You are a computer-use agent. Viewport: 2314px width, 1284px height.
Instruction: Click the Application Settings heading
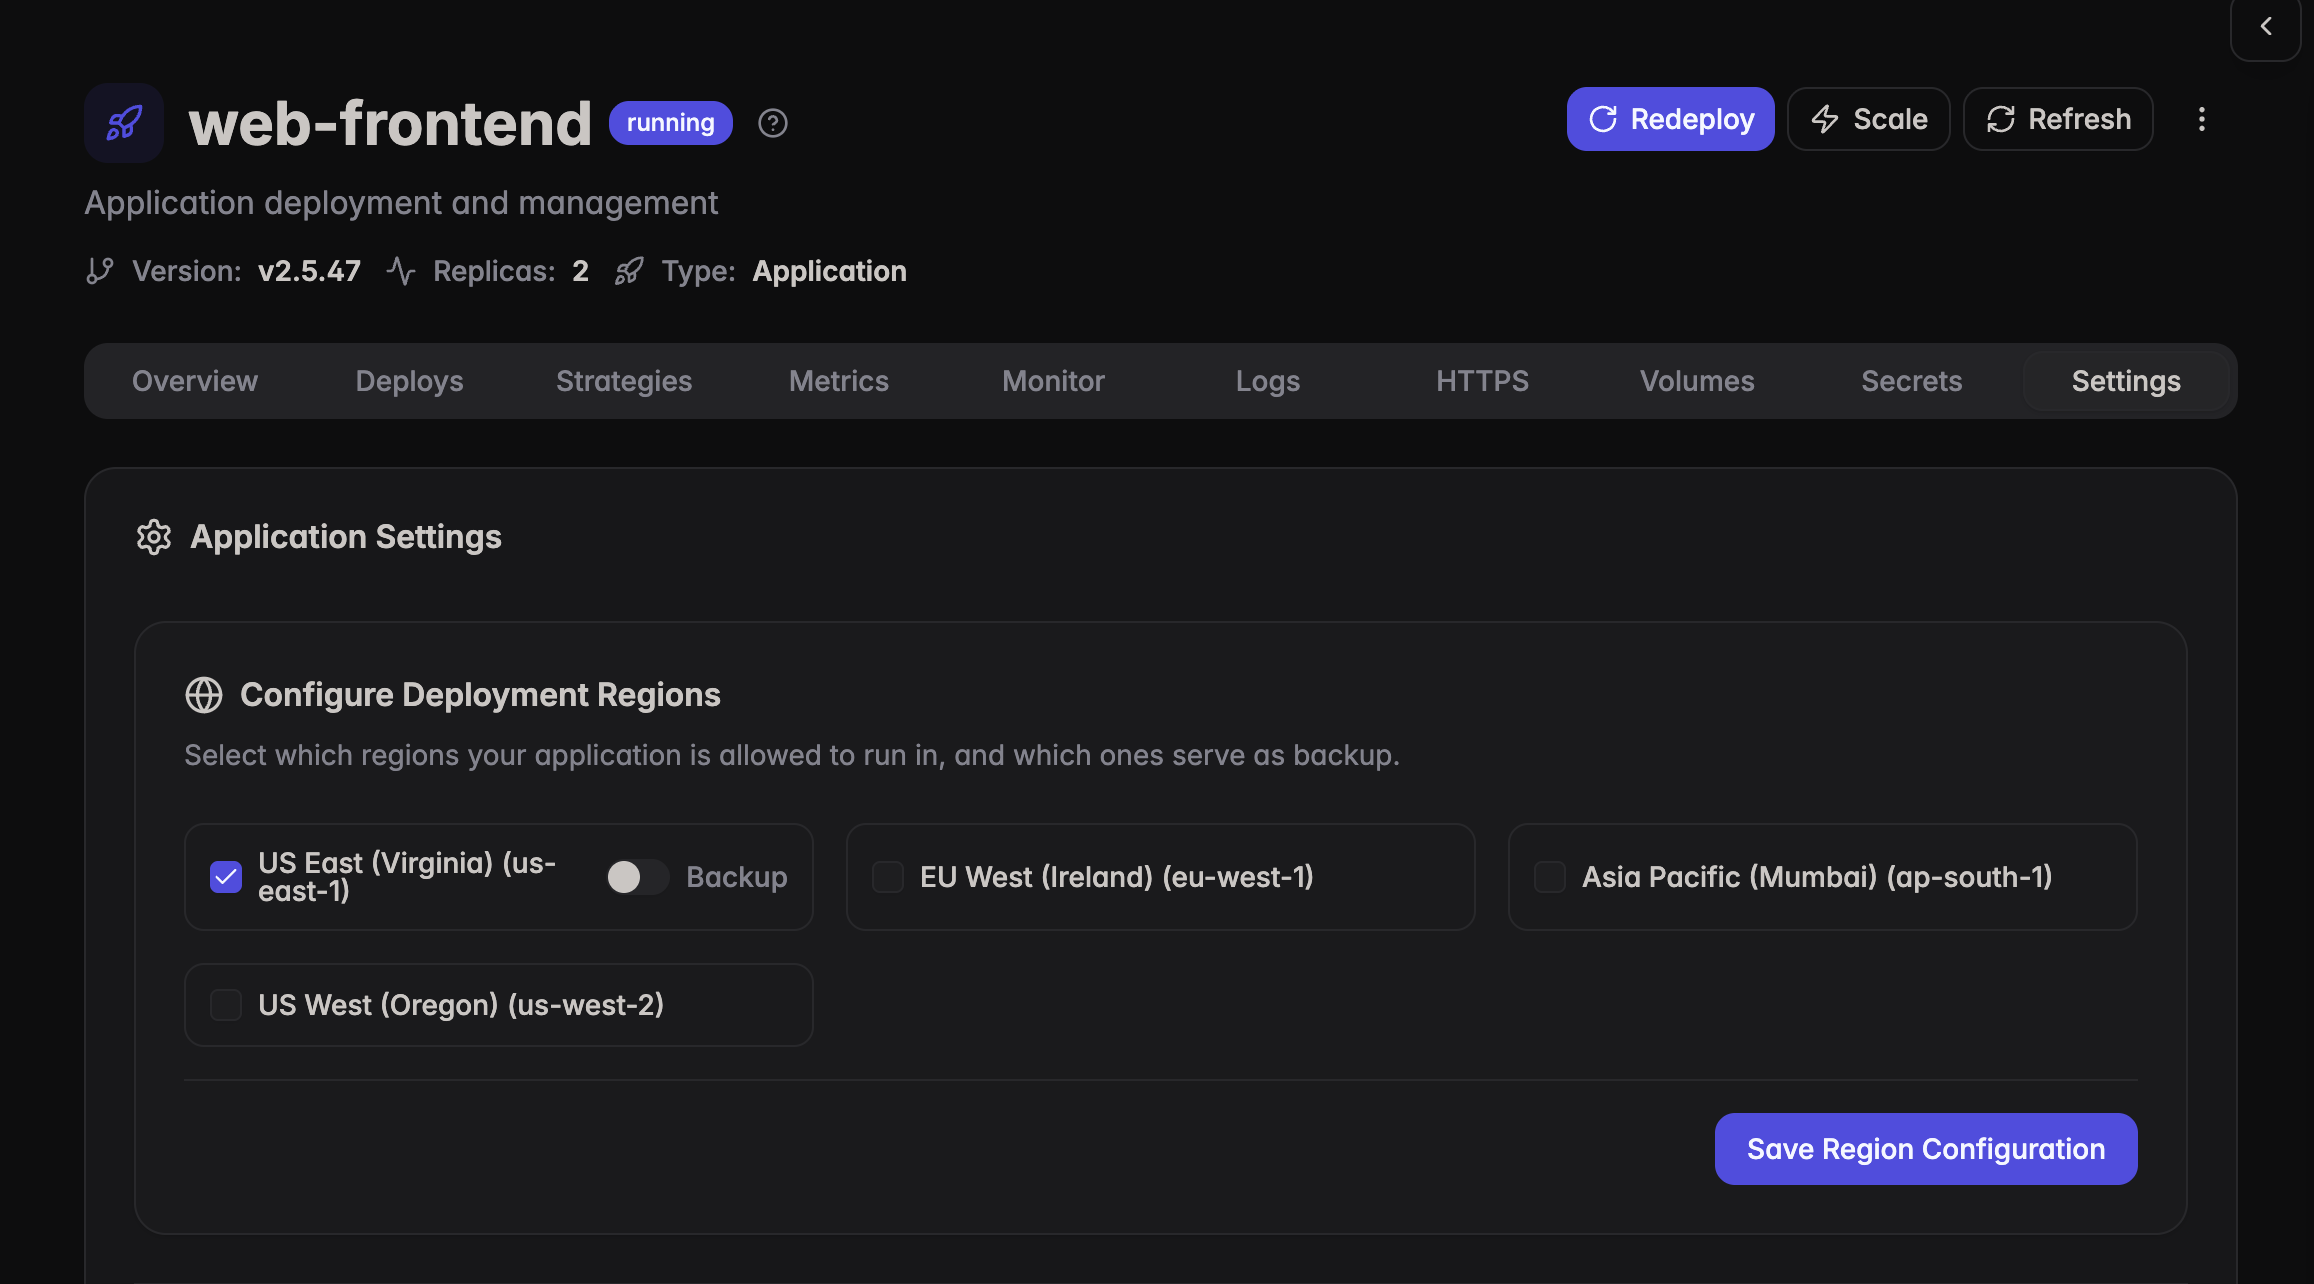[346, 537]
